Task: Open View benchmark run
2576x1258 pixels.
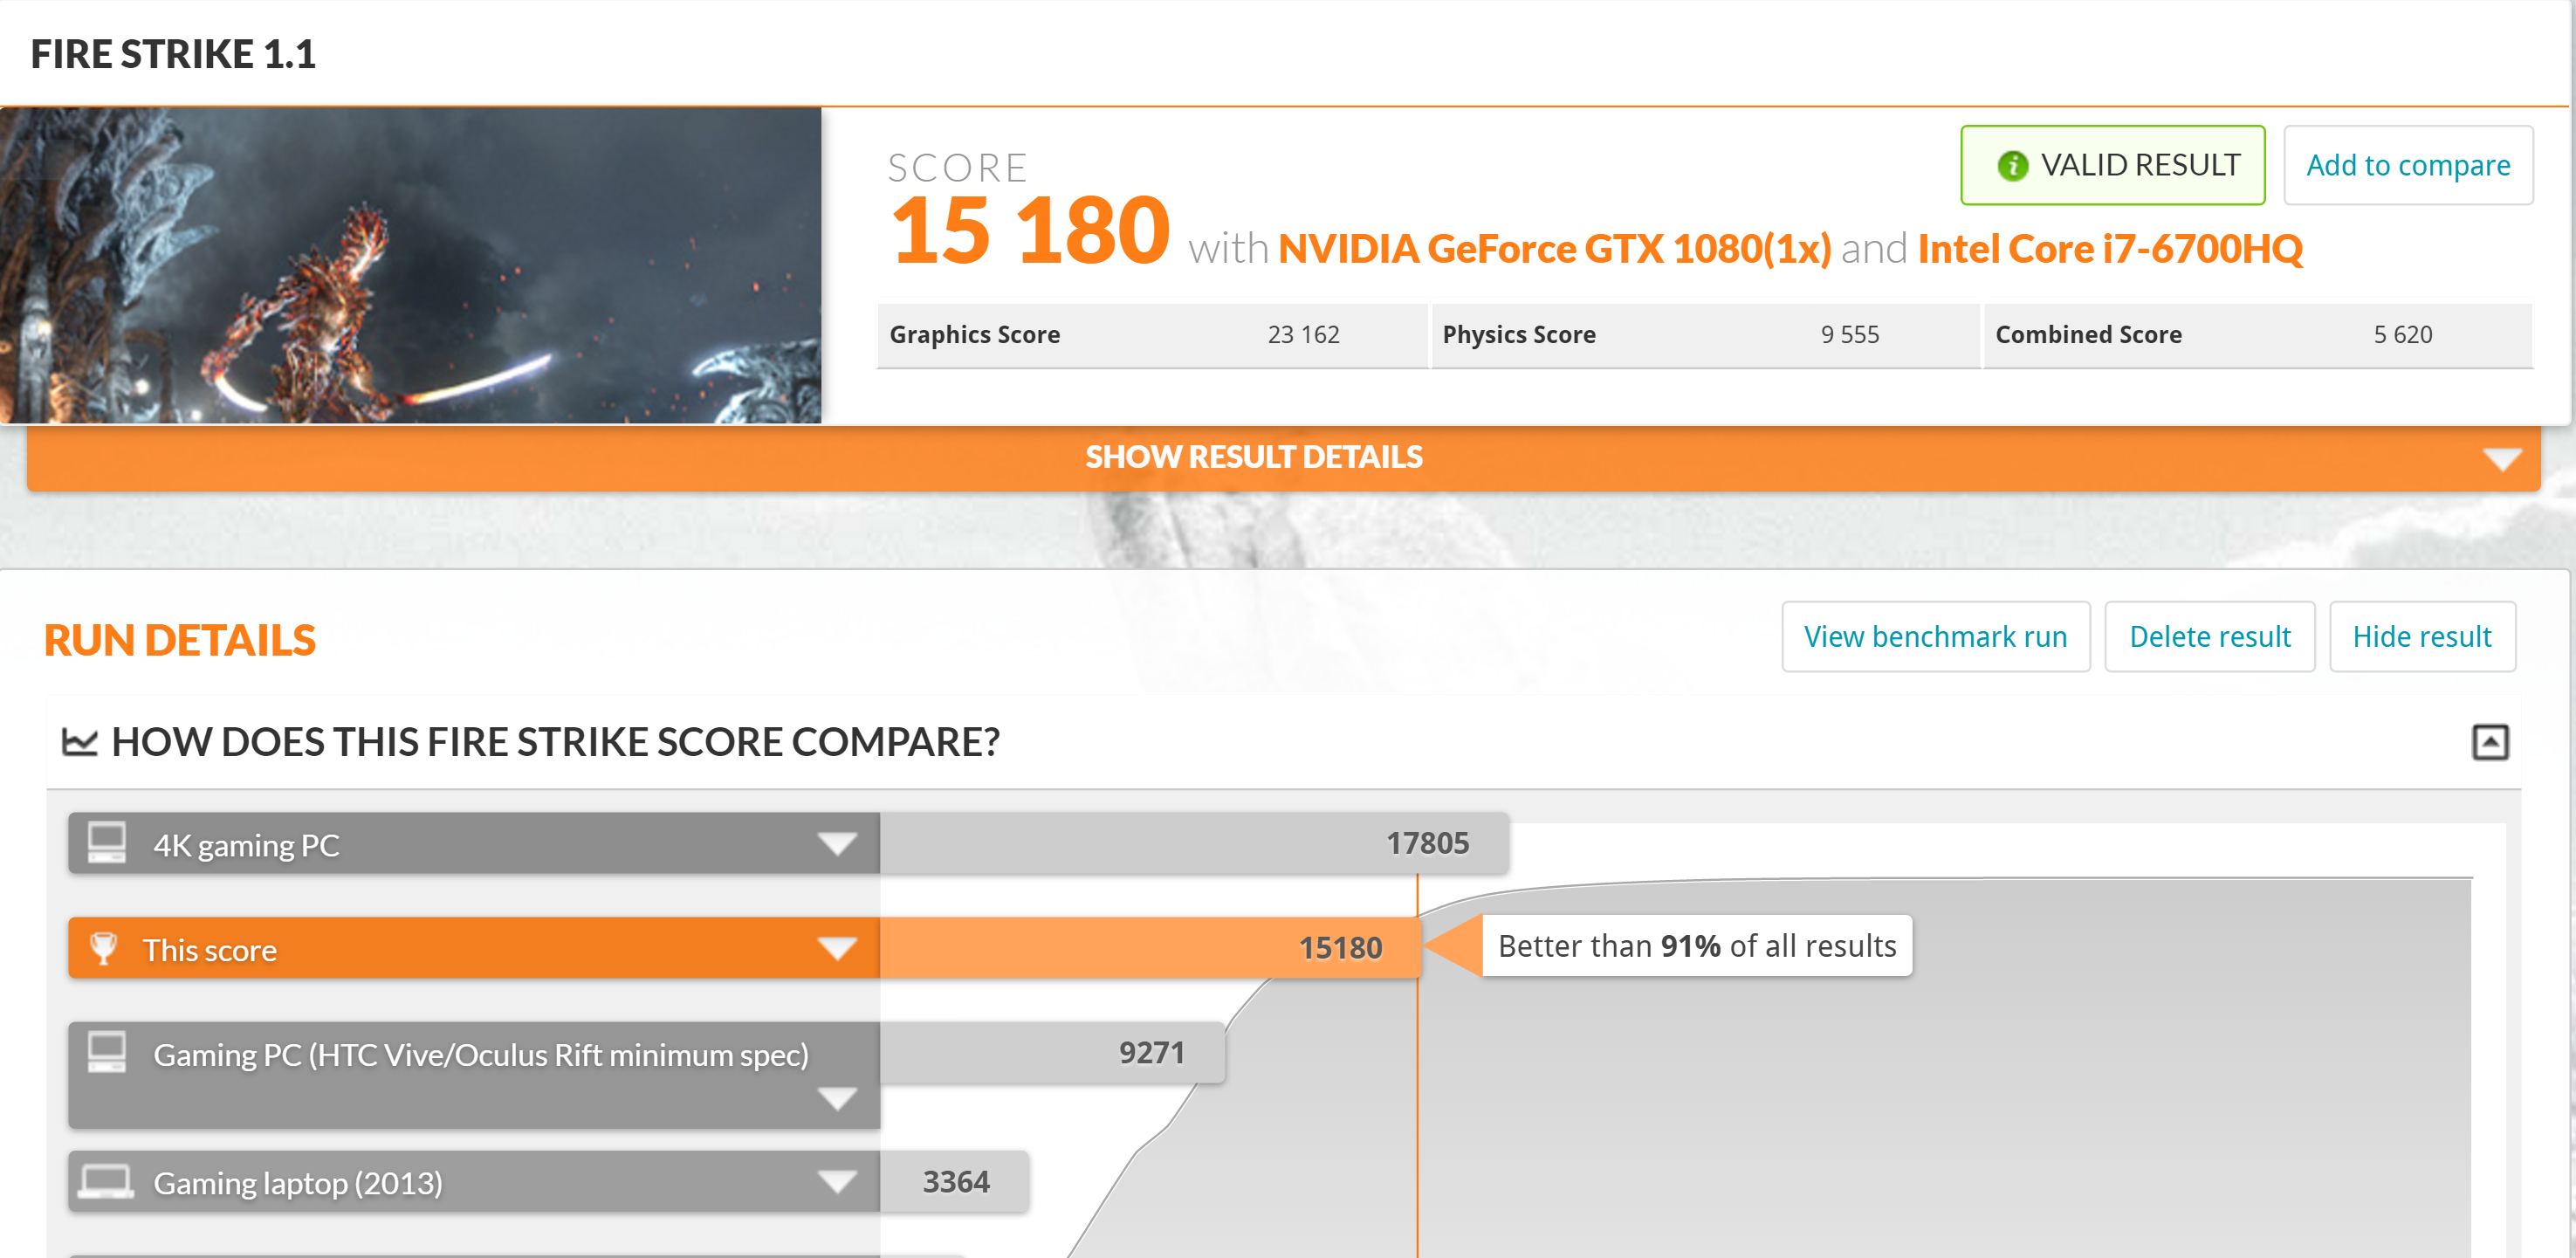Action: tap(1935, 637)
